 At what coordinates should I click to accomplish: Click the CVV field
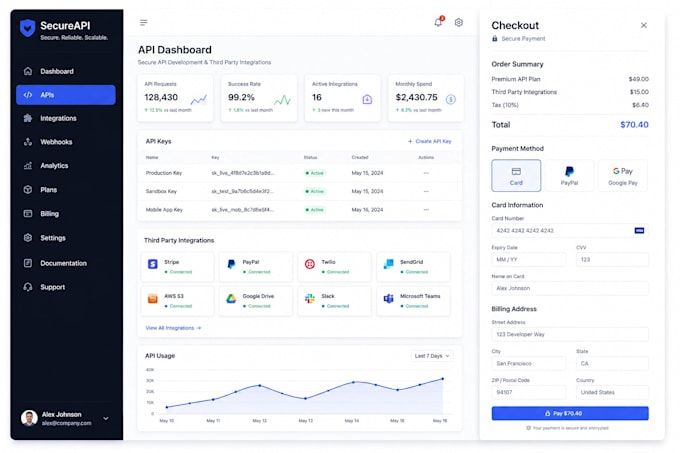(612, 260)
